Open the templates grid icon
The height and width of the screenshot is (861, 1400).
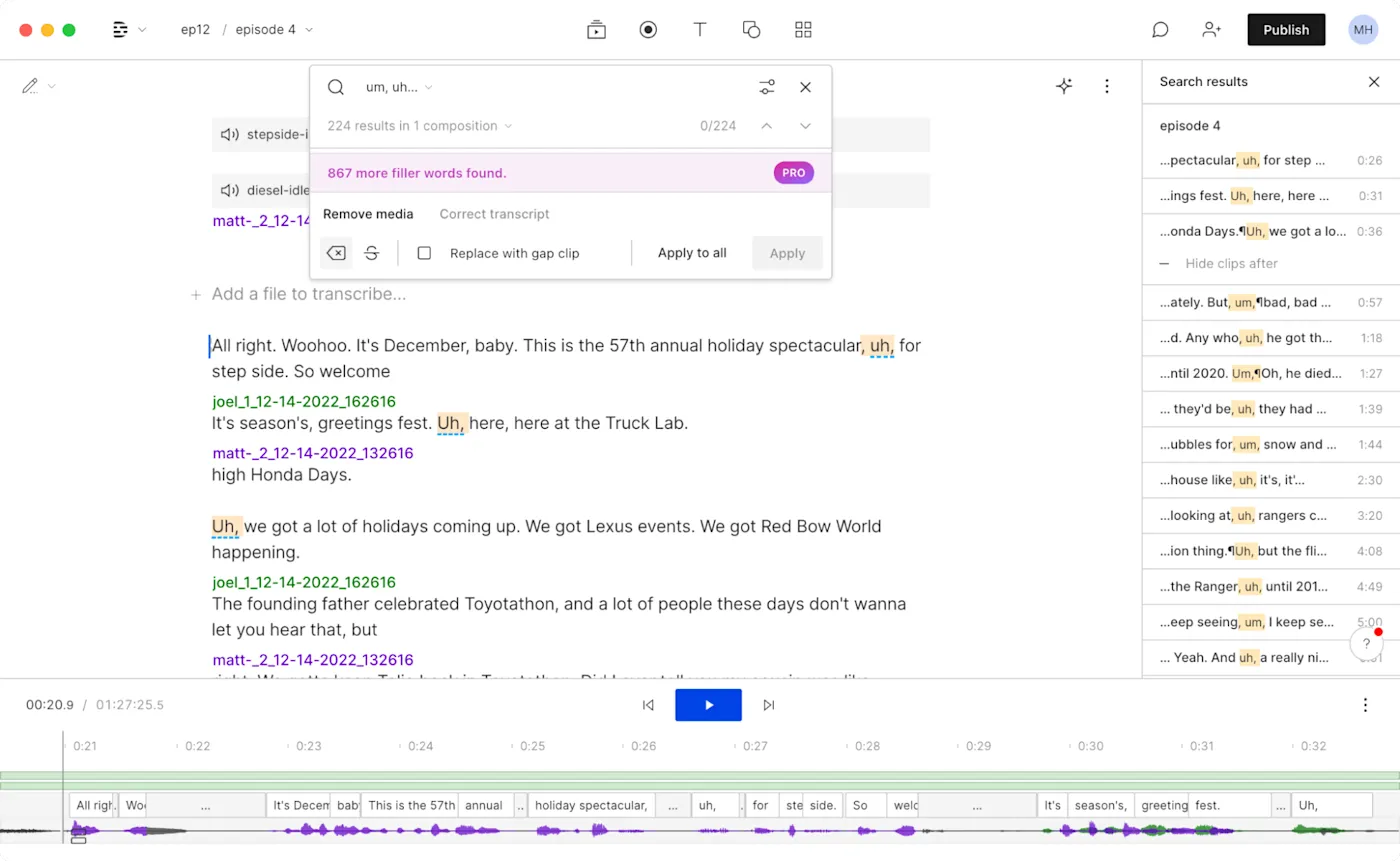coord(803,30)
